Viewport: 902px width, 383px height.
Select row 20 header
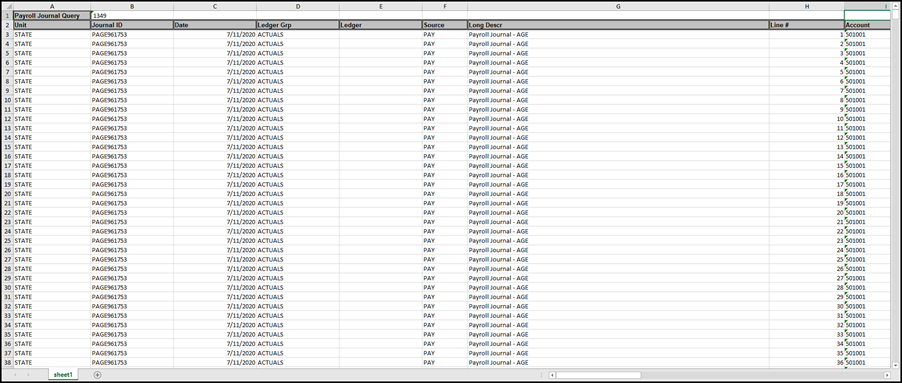click(x=8, y=194)
